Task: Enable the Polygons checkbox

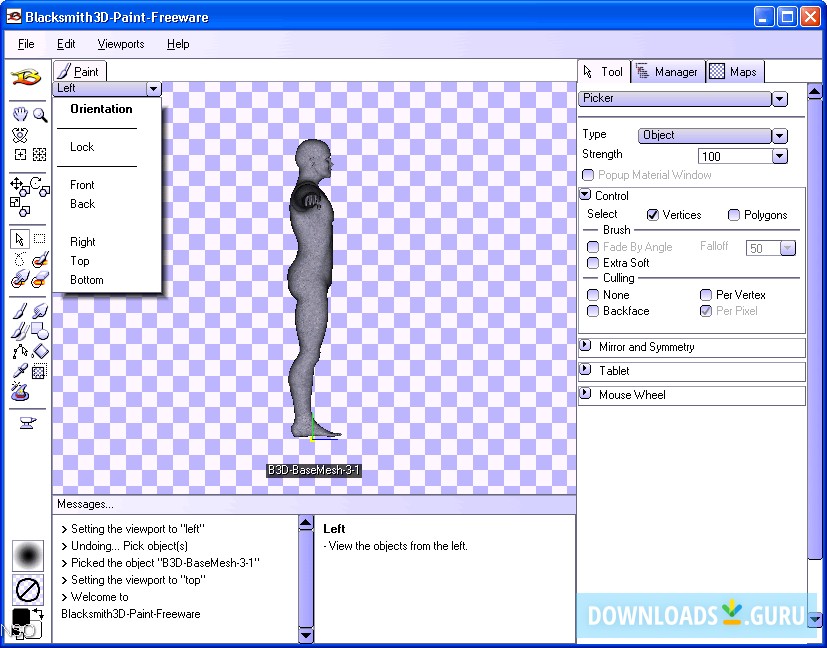Action: point(734,215)
